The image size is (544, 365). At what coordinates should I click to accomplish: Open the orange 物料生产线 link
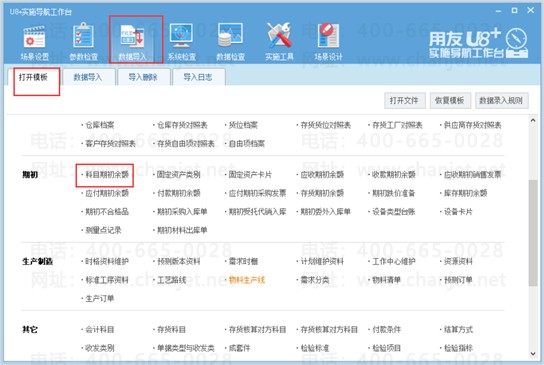(247, 280)
